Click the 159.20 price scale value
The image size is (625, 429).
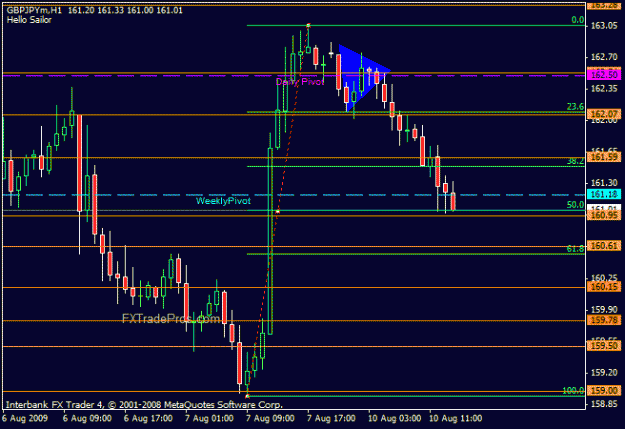[x=604, y=372]
